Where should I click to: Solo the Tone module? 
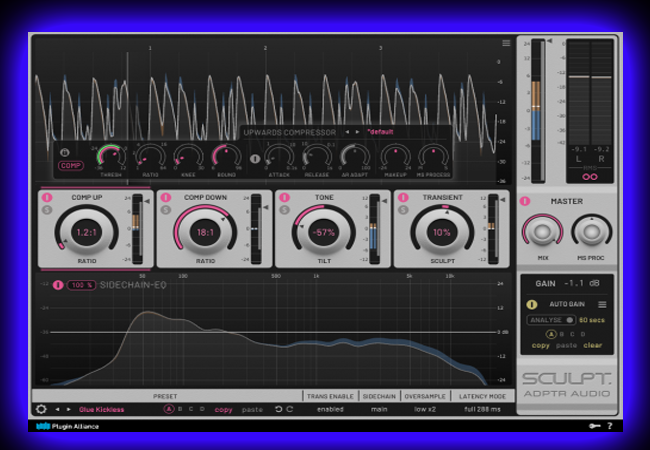point(284,210)
